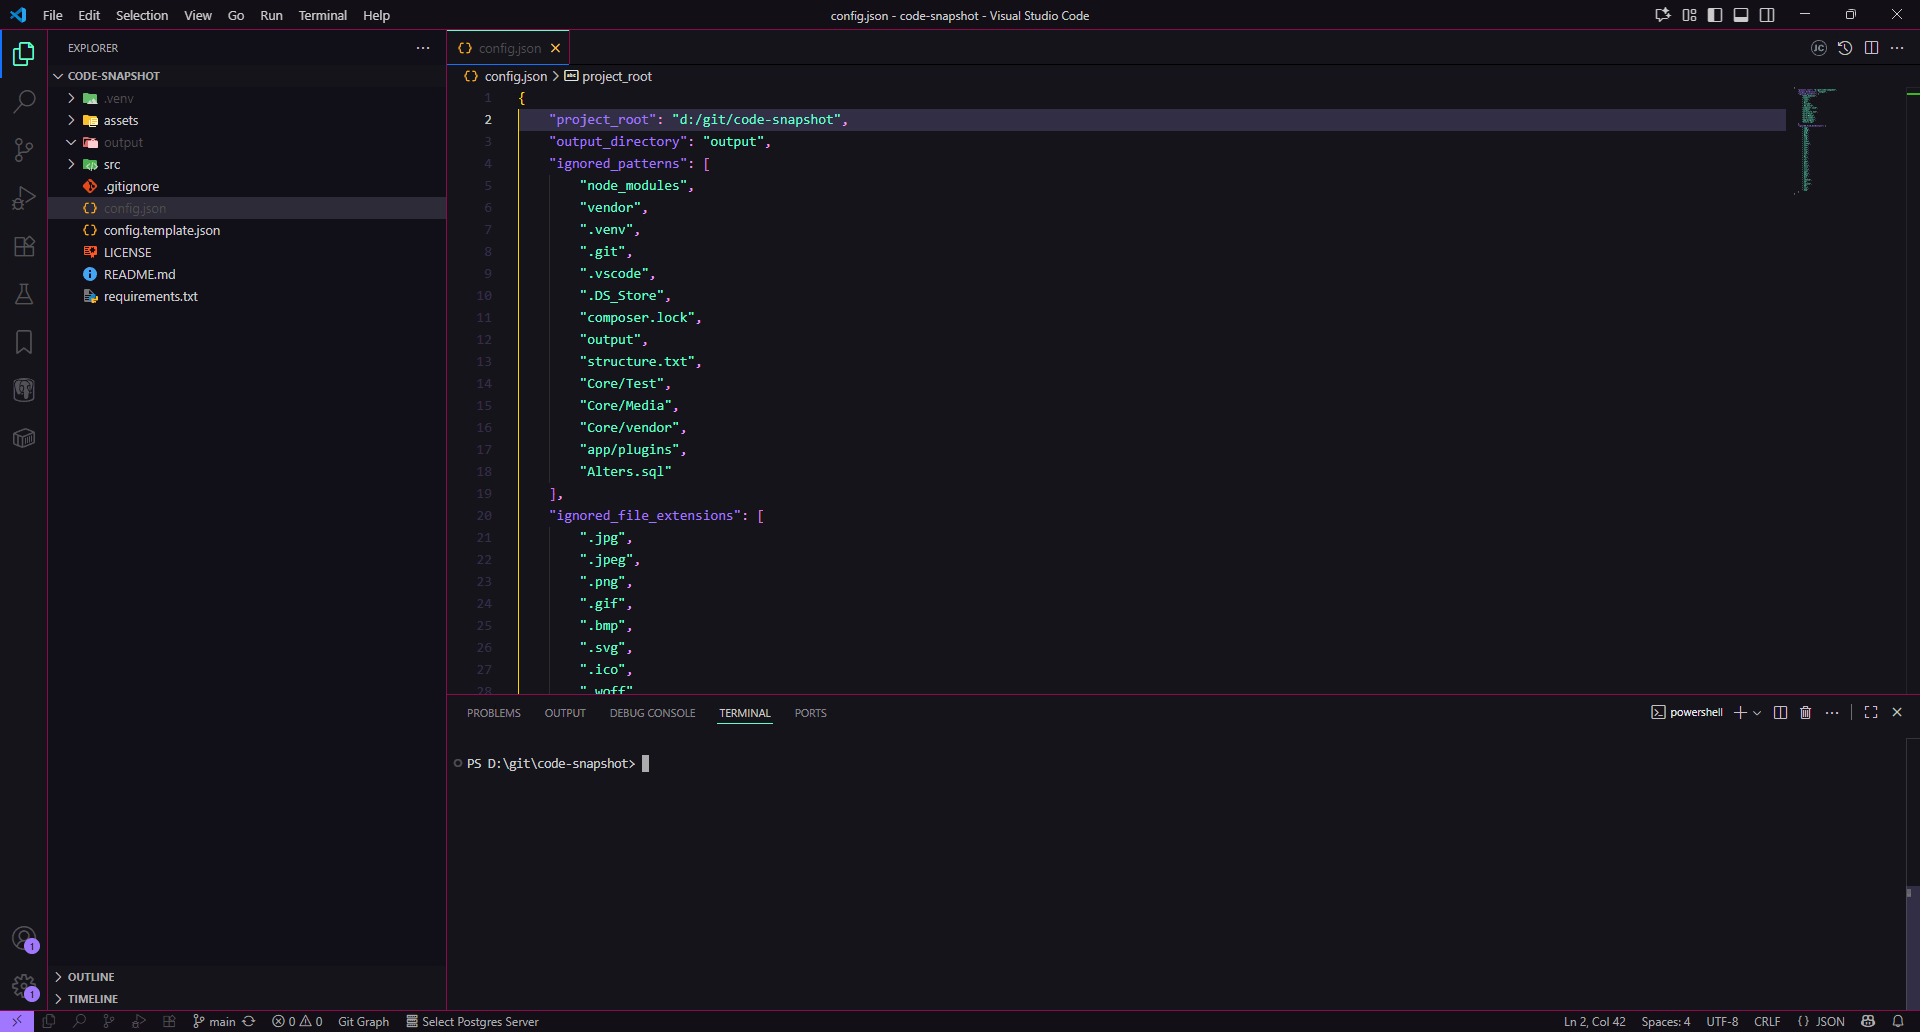Image resolution: width=1920 pixels, height=1032 pixels.
Task: Click the main branch in status bar
Action: pyautogui.click(x=215, y=1021)
